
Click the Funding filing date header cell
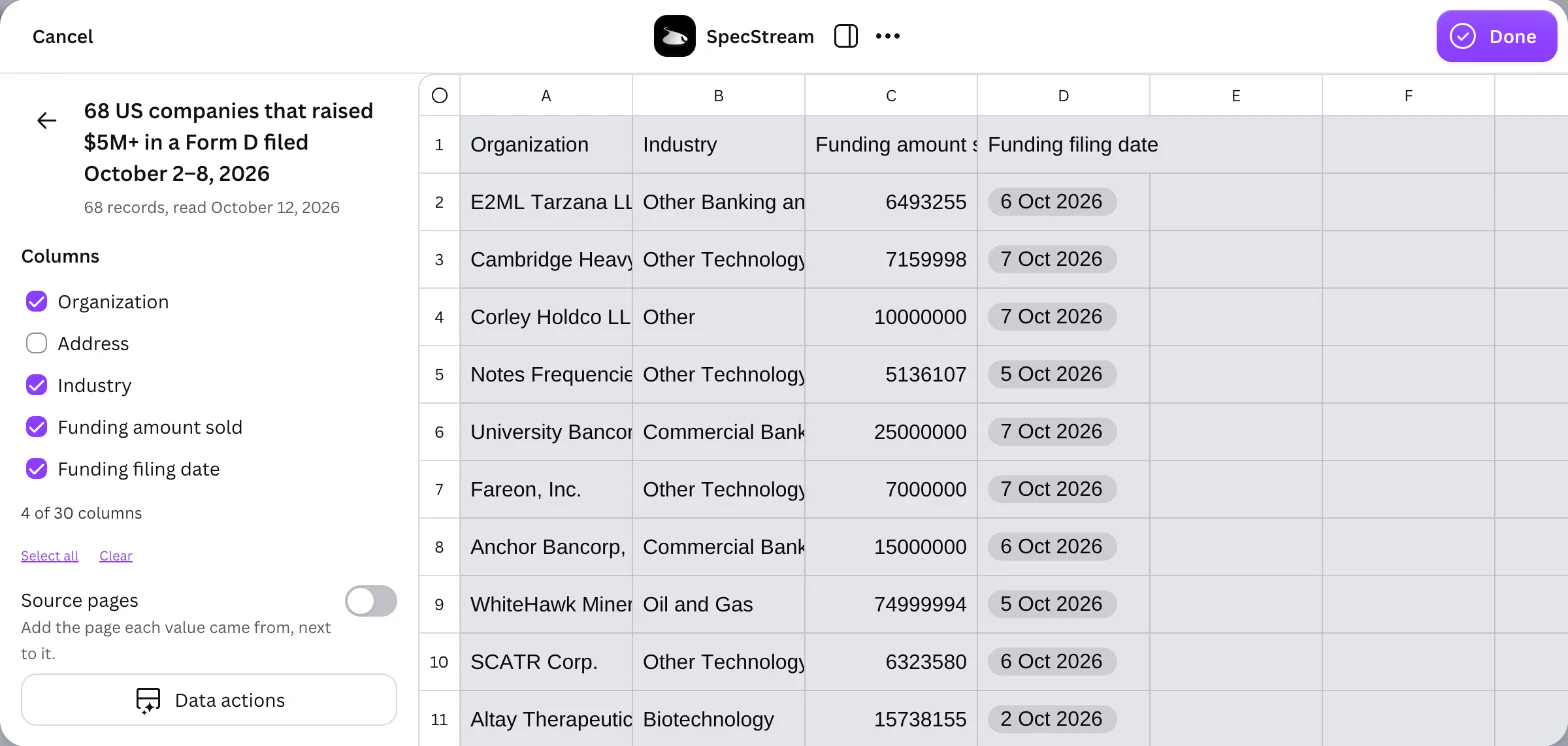[1064, 144]
